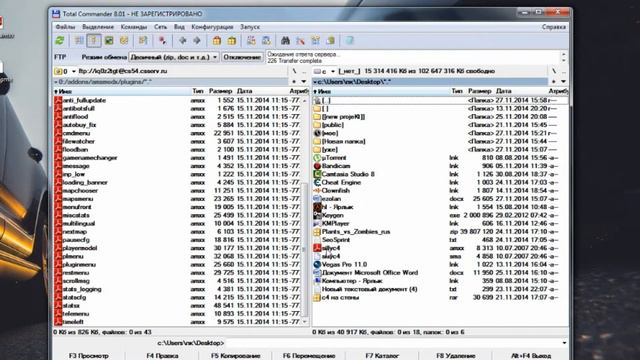Click left panel favorites asterisk button
640x360 pixels.
pyautogui.click(x=294, y=82)
